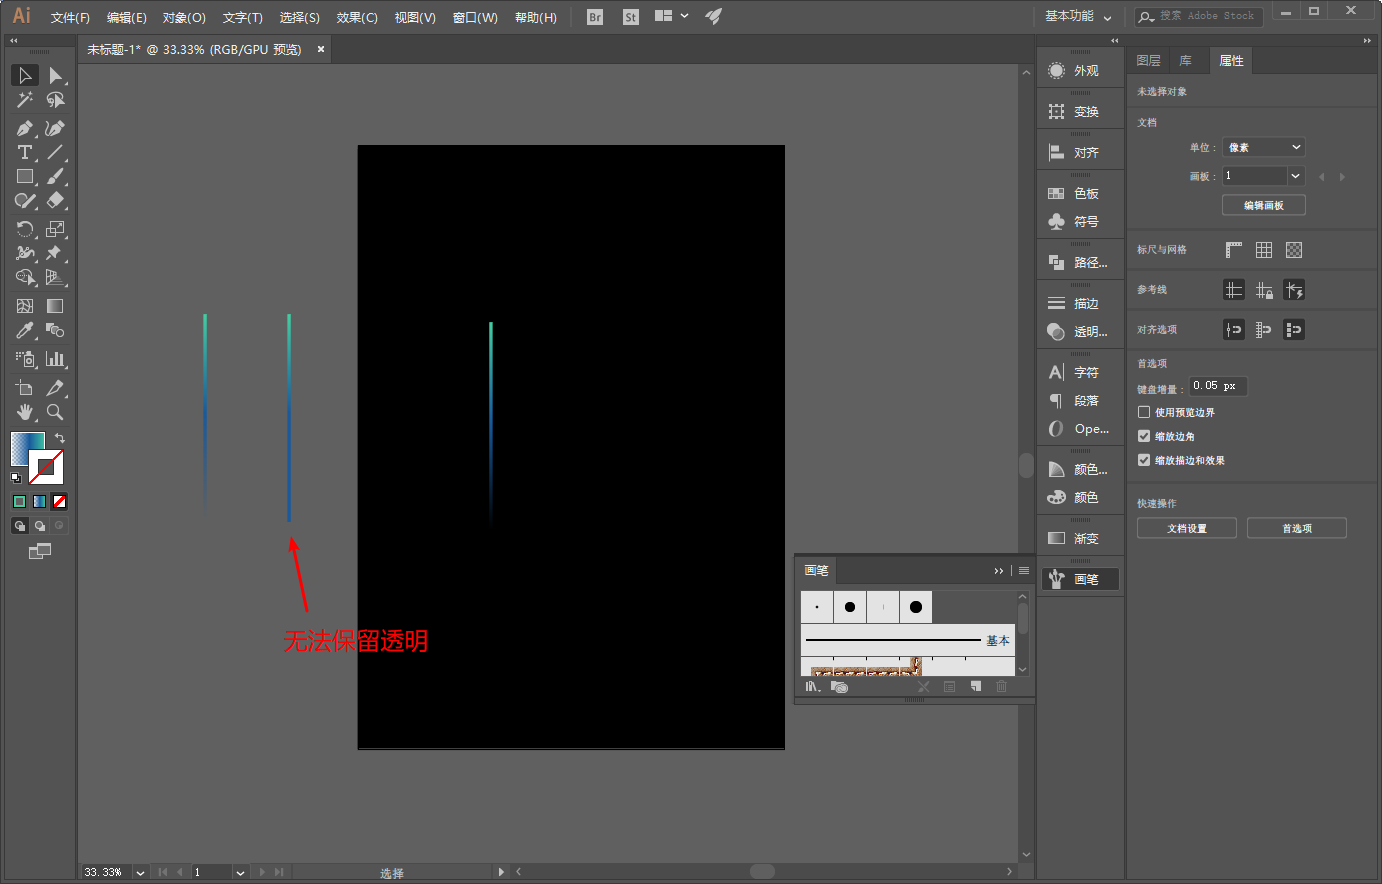This screenshot has height=884, width=1382.
Task: Toggle the grid icon in 标尺与网格
Action: pyautogui.click(x=1264, y=250)
